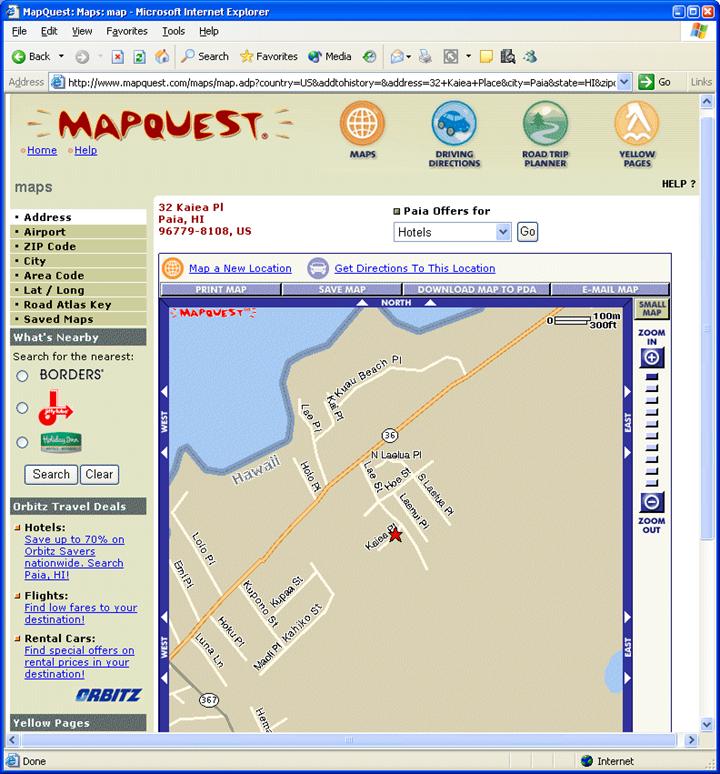Select the Jiffy Lube radio button
Viewport: 720px width, 774px height.
tap(22, 408)
